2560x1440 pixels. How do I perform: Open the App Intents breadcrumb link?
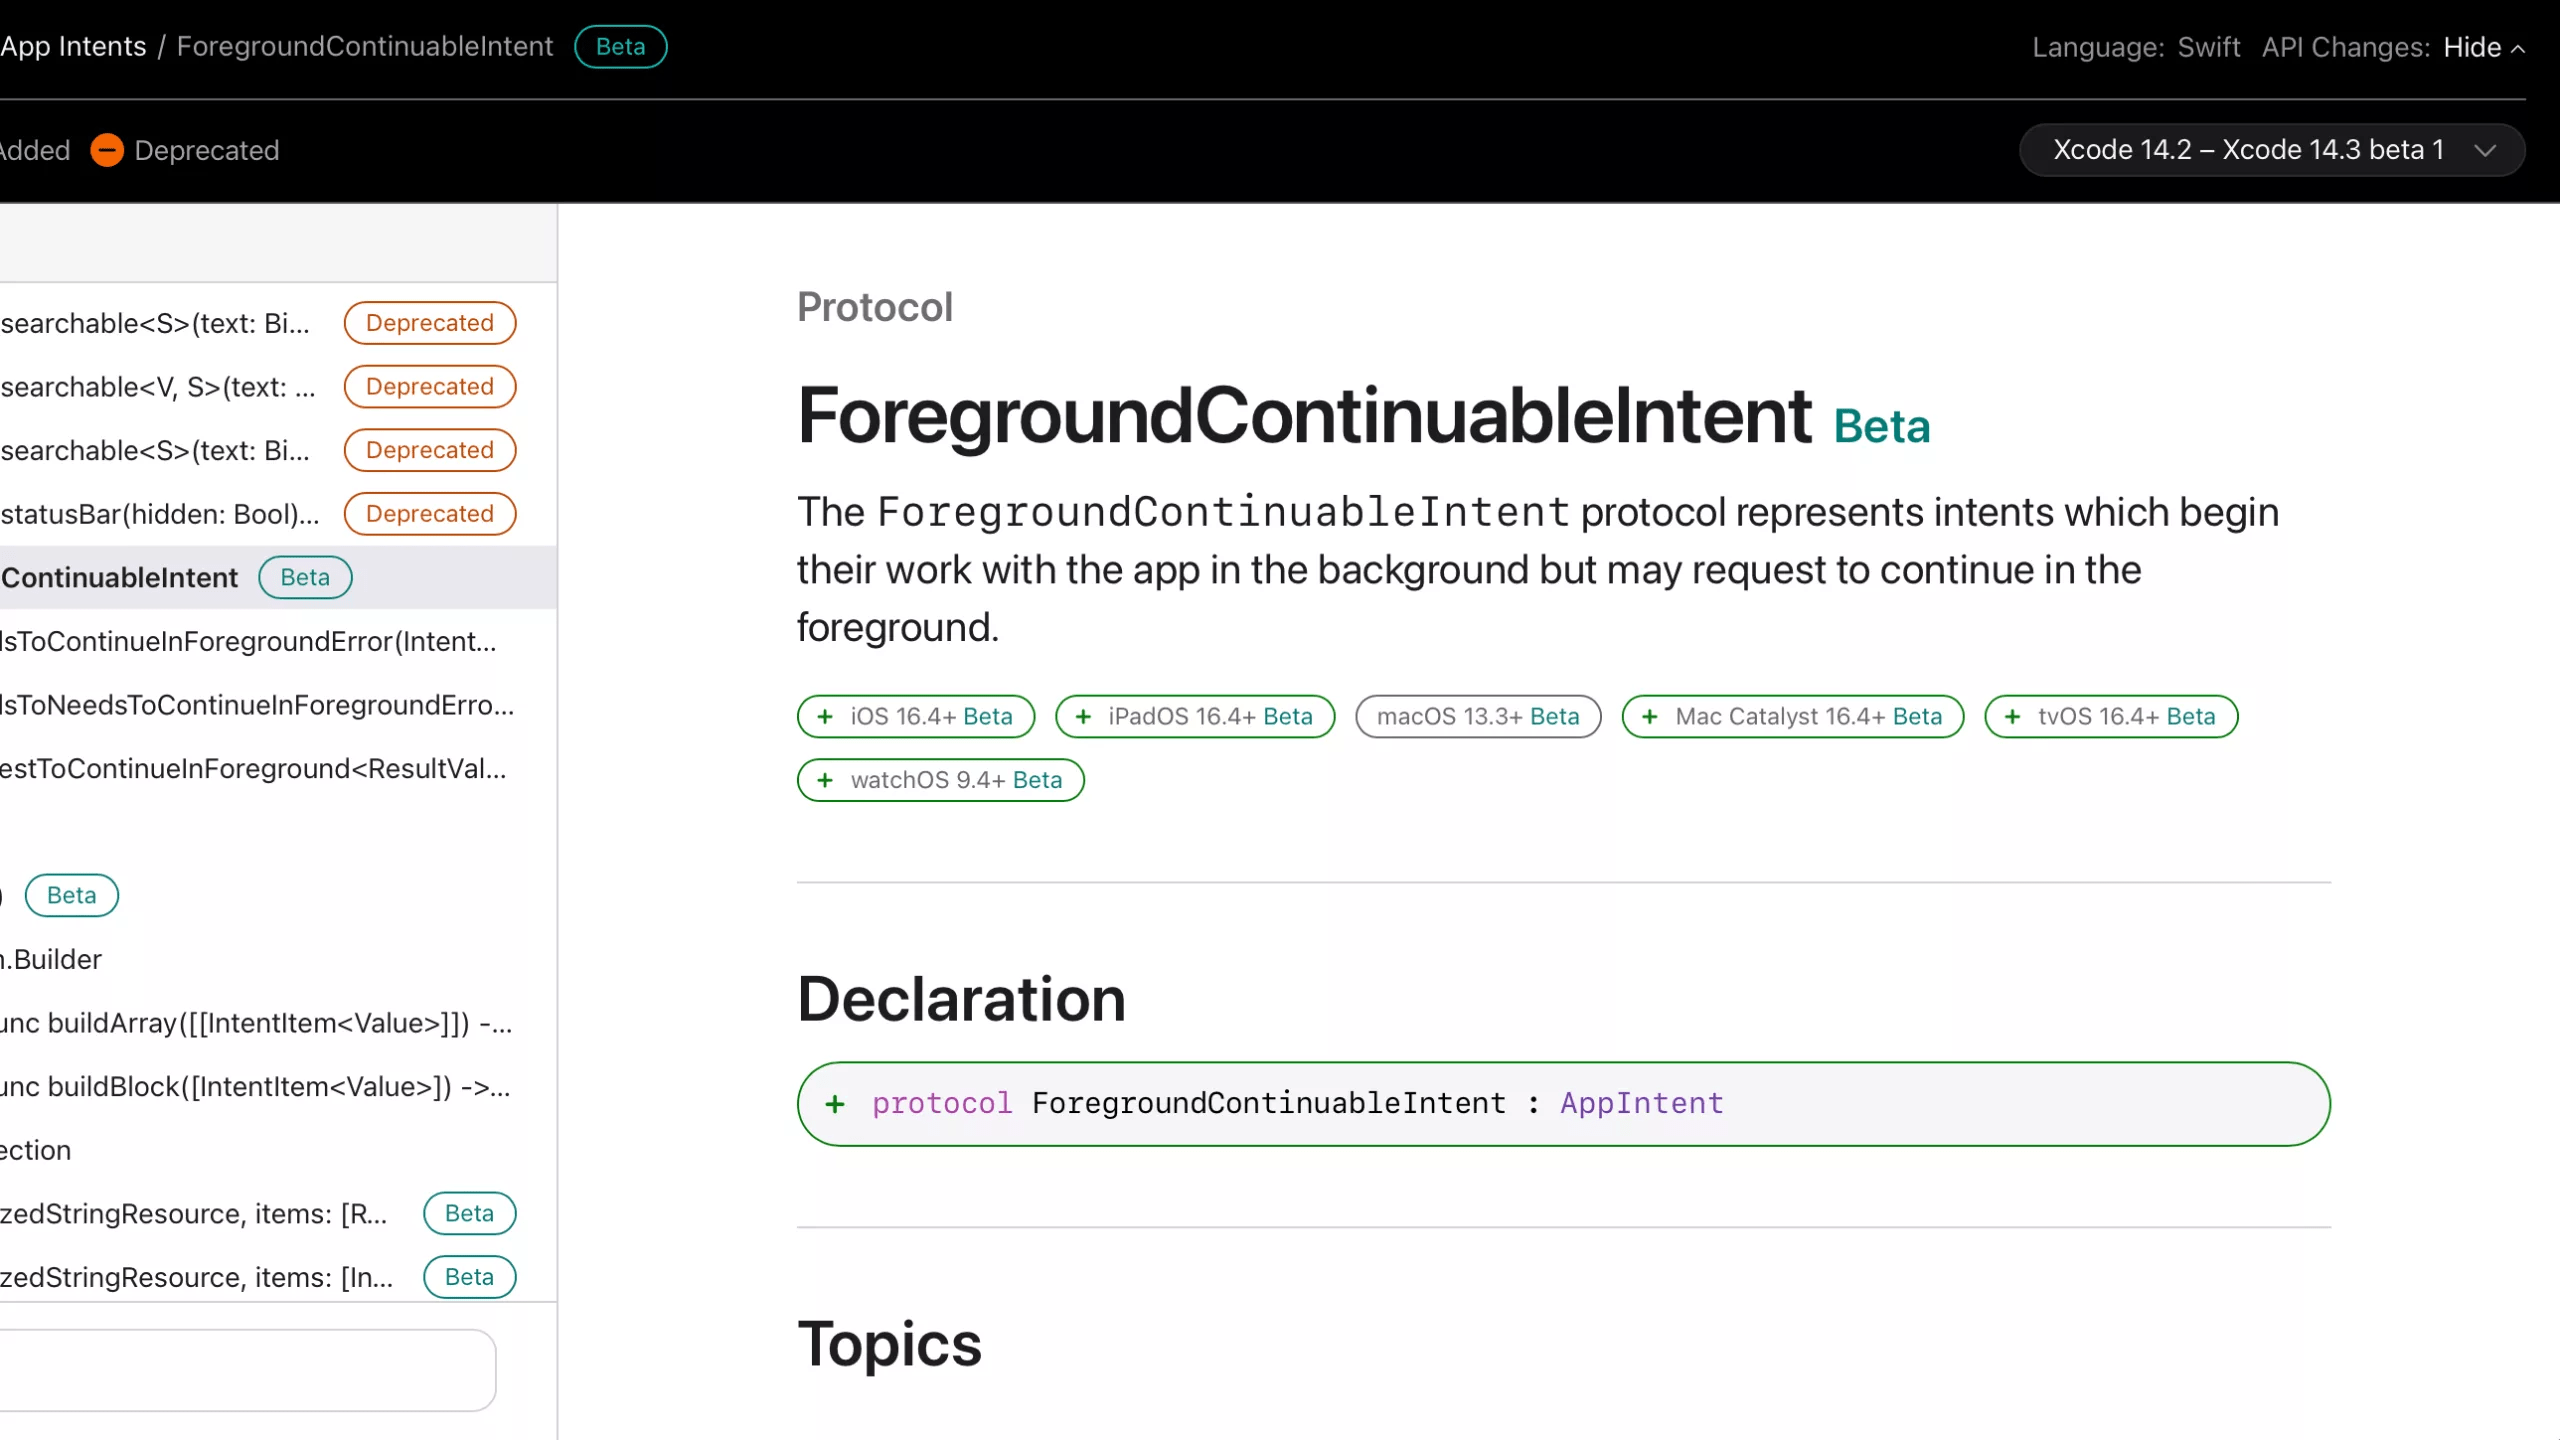click(74, 47)
